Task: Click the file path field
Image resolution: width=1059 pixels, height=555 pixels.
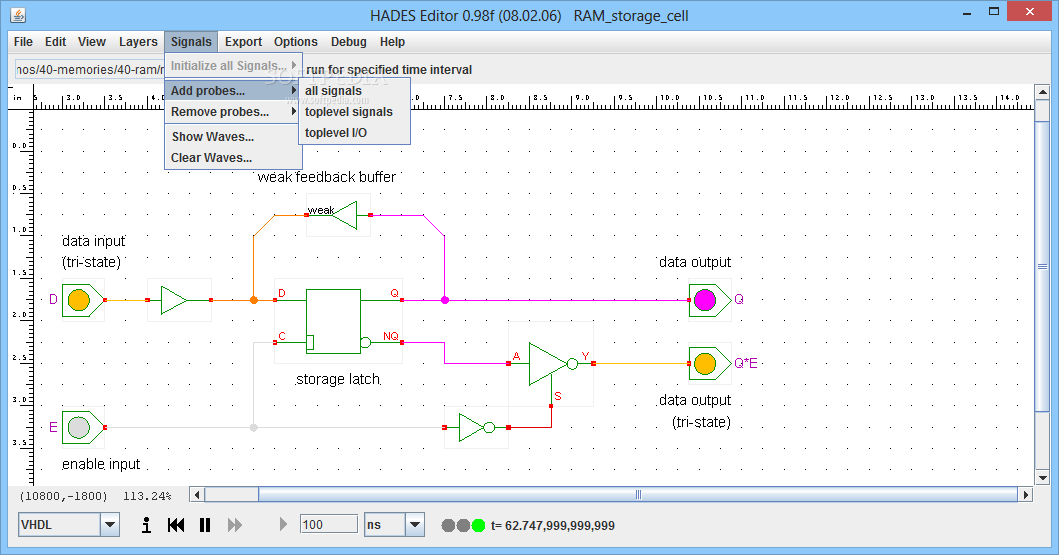Action: (x=90, y=70)
